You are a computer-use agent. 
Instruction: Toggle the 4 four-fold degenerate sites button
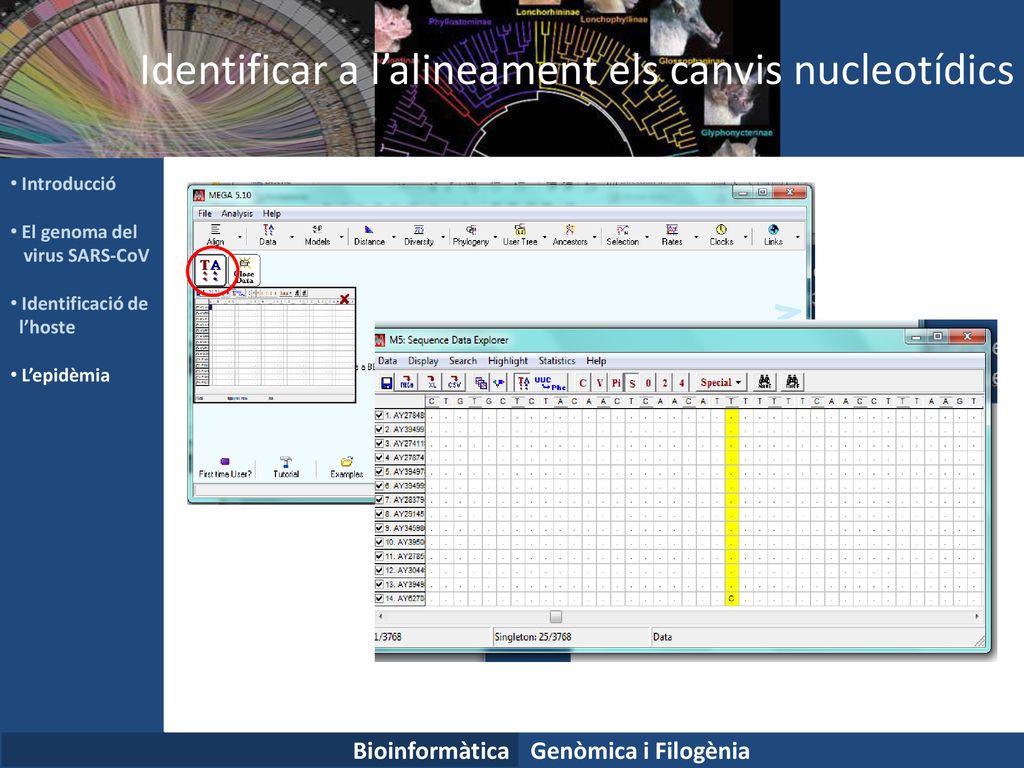(682, 383)
